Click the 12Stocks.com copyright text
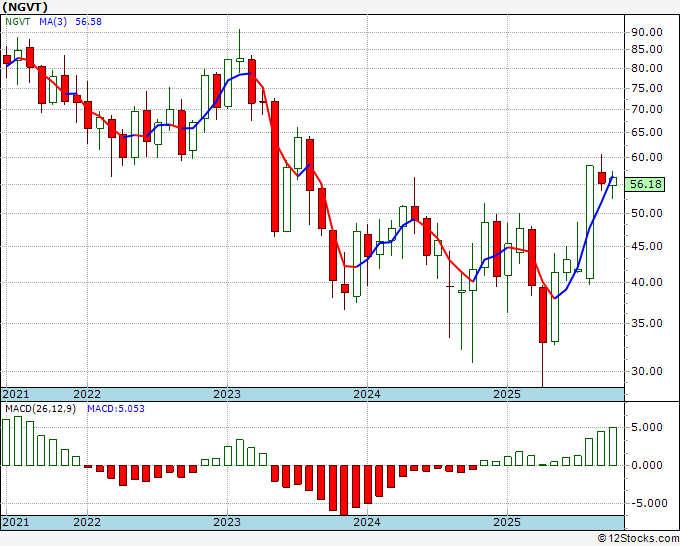Screen dimensions: 680x546 pyautogui.click(x=638, y=539)
